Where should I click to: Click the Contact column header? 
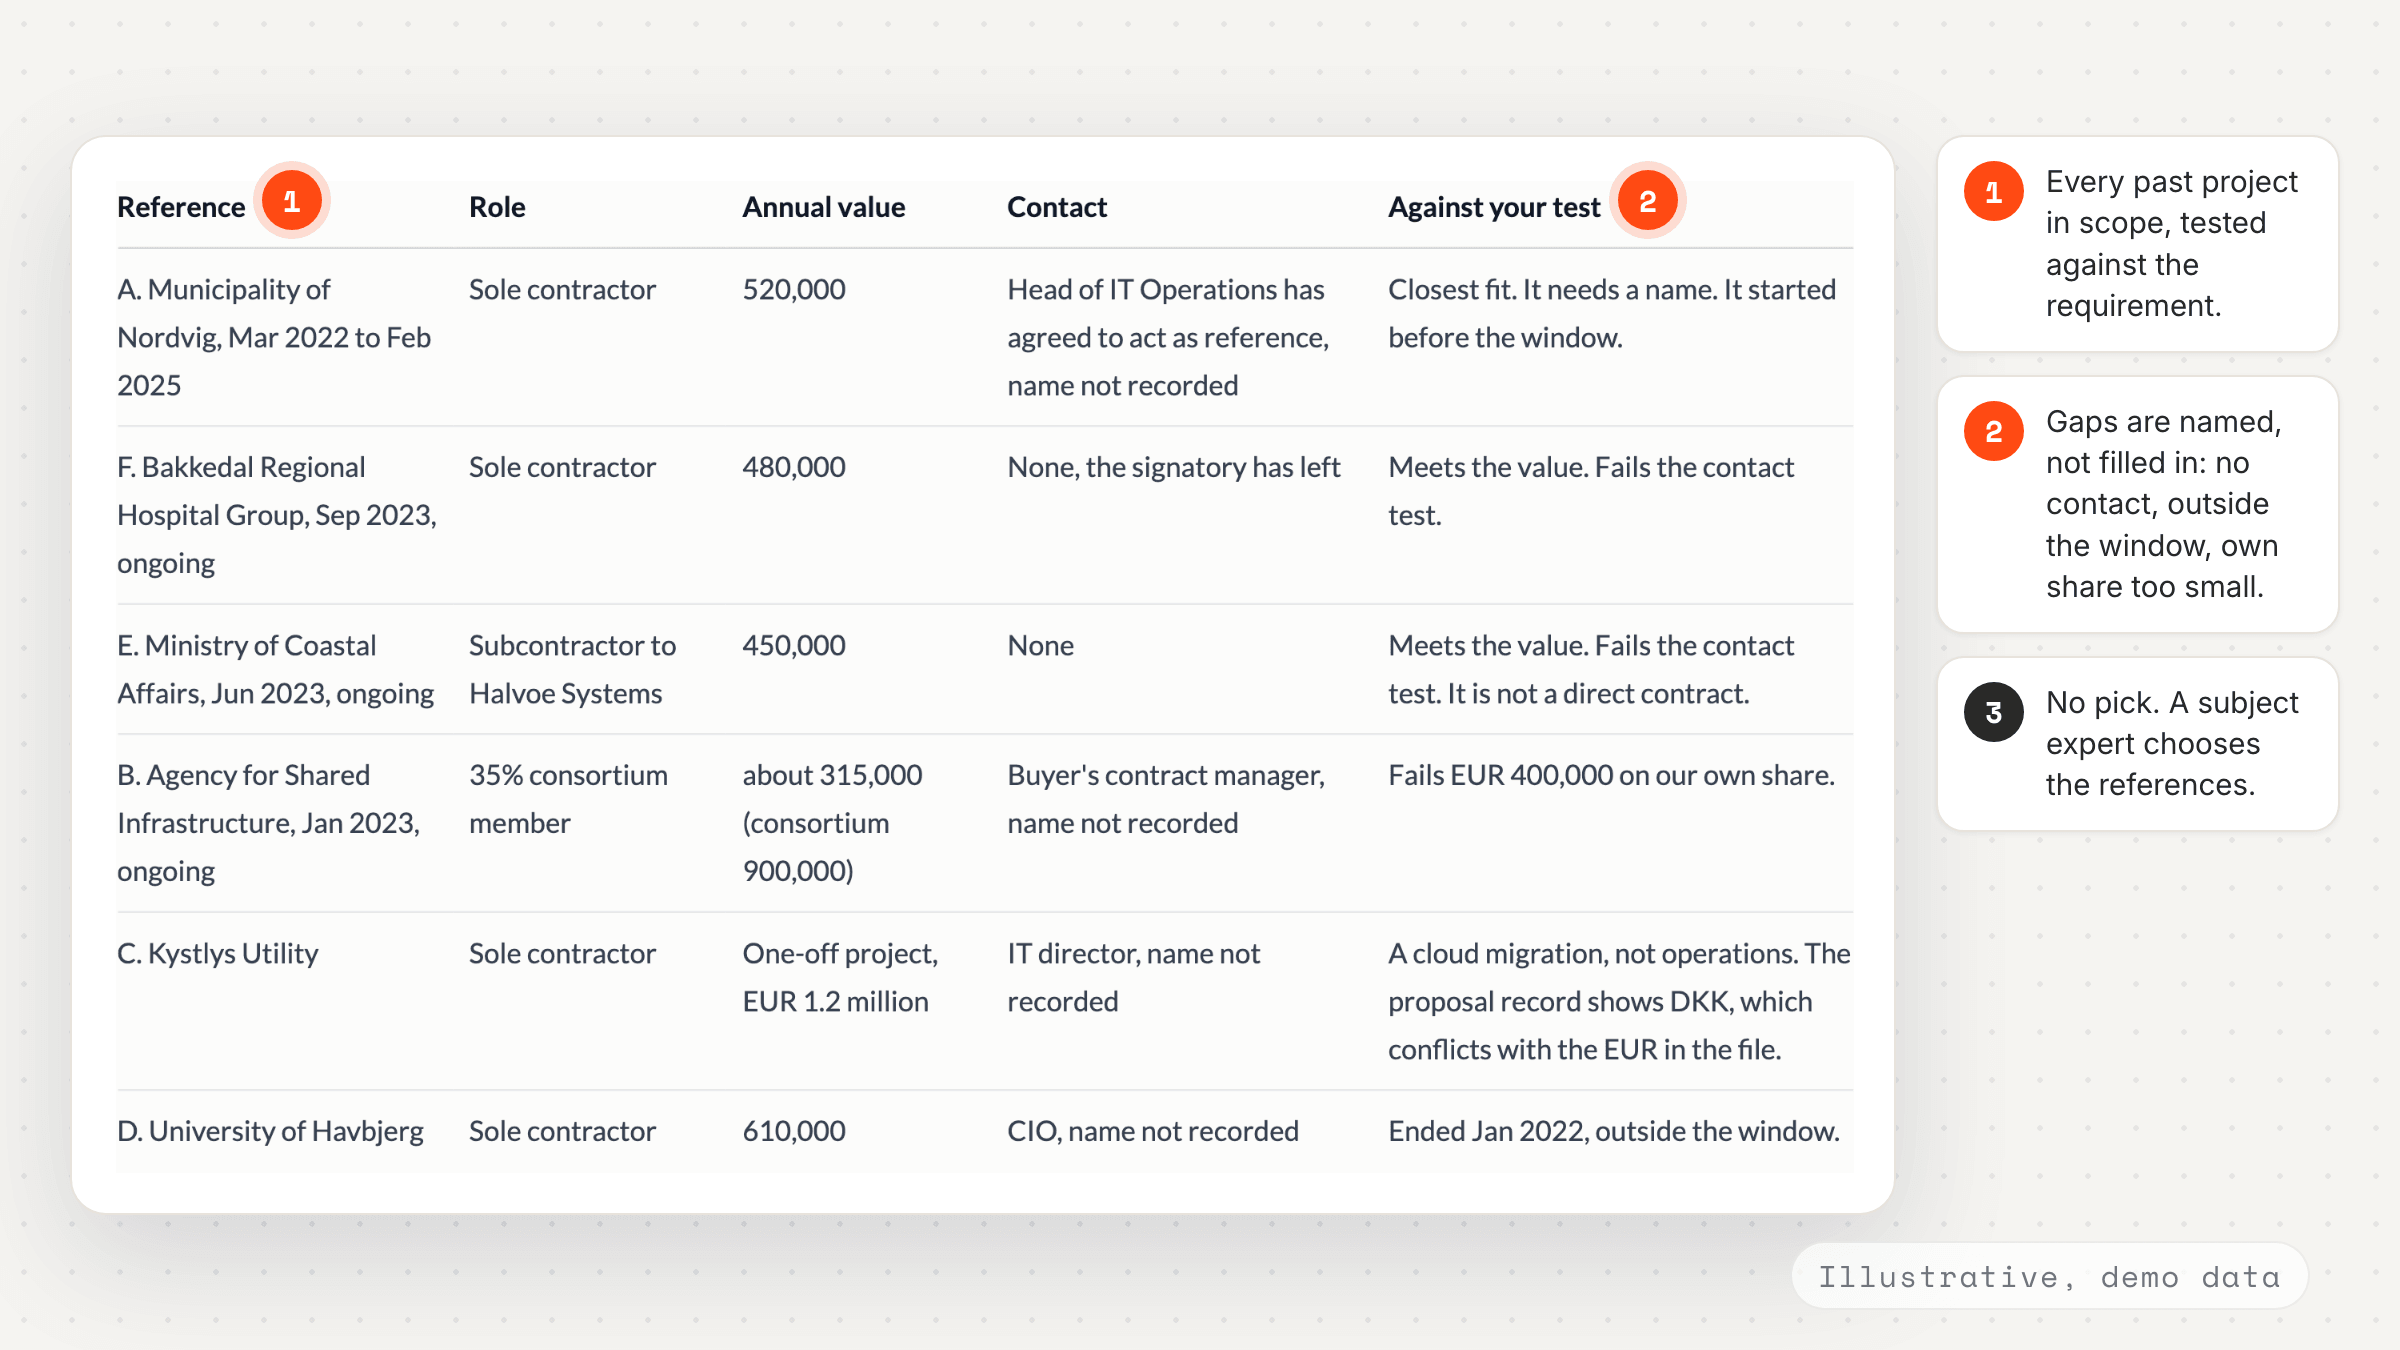pyautogui.click(x=1057, y=207)
